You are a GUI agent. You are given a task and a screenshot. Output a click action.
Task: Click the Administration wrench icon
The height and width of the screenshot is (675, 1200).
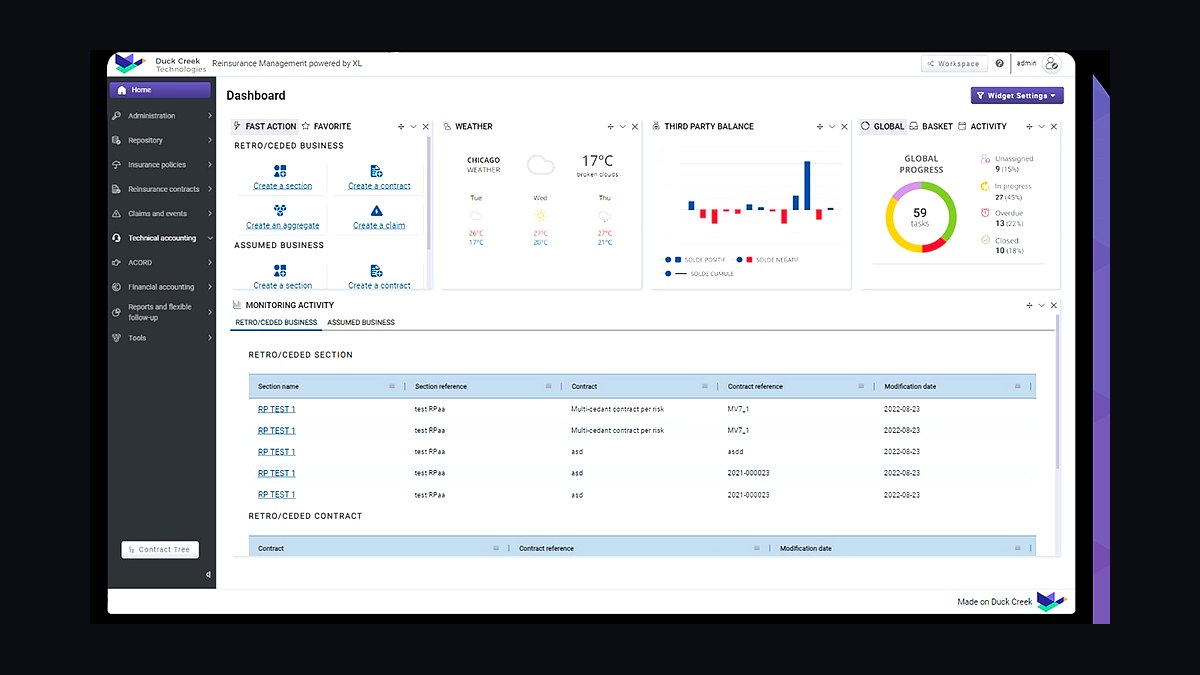pos(118,116)
